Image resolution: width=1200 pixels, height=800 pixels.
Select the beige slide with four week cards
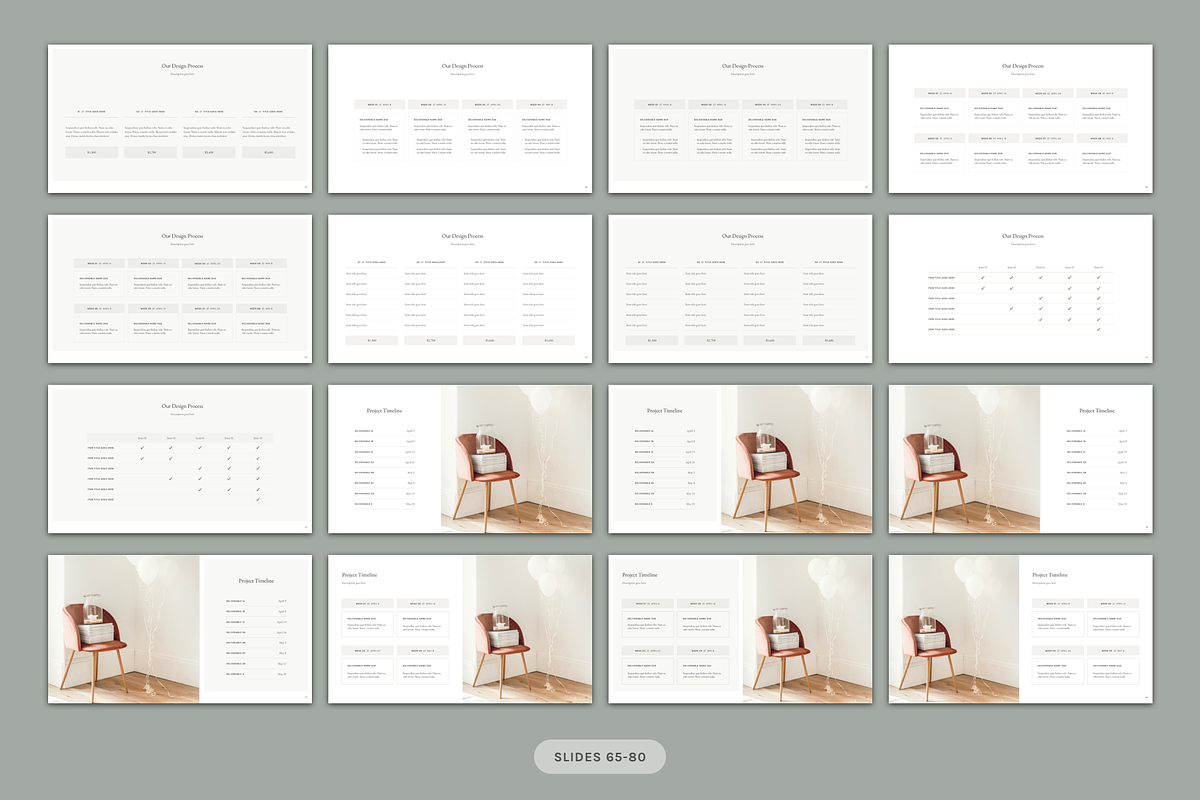point(740,119)
